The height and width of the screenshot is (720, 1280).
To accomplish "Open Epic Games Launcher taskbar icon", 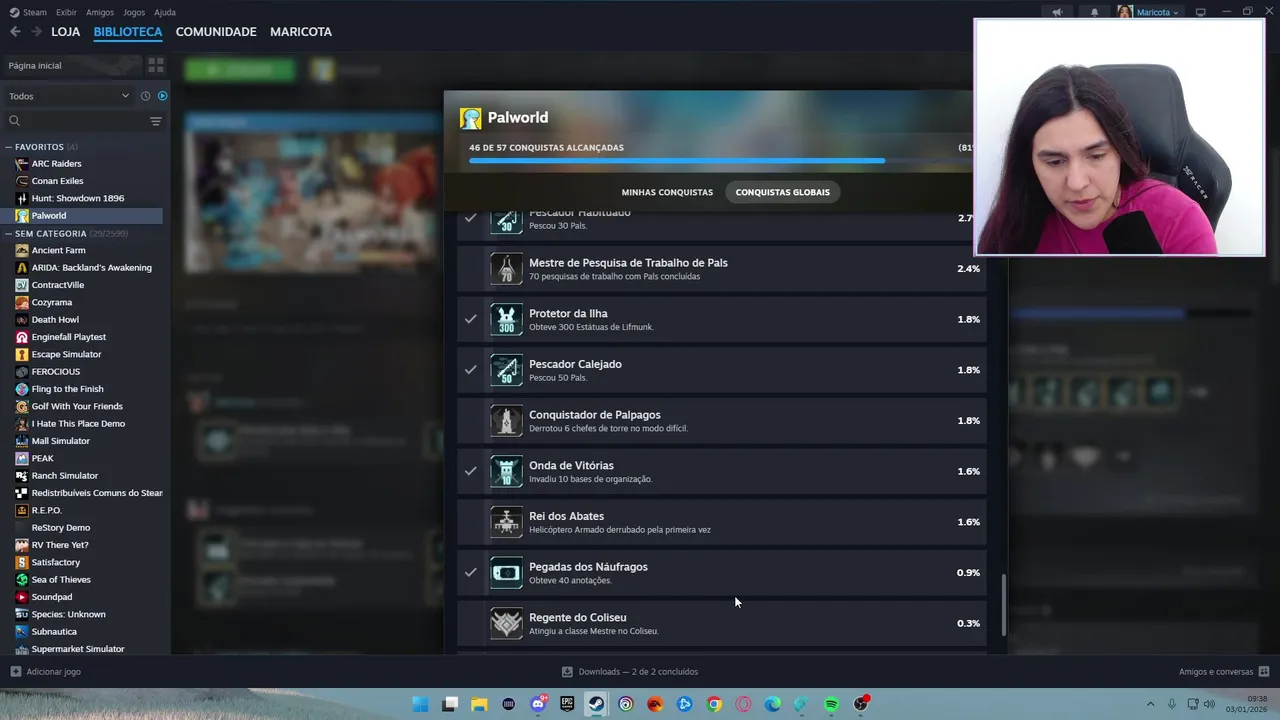I will click(567, 704).
